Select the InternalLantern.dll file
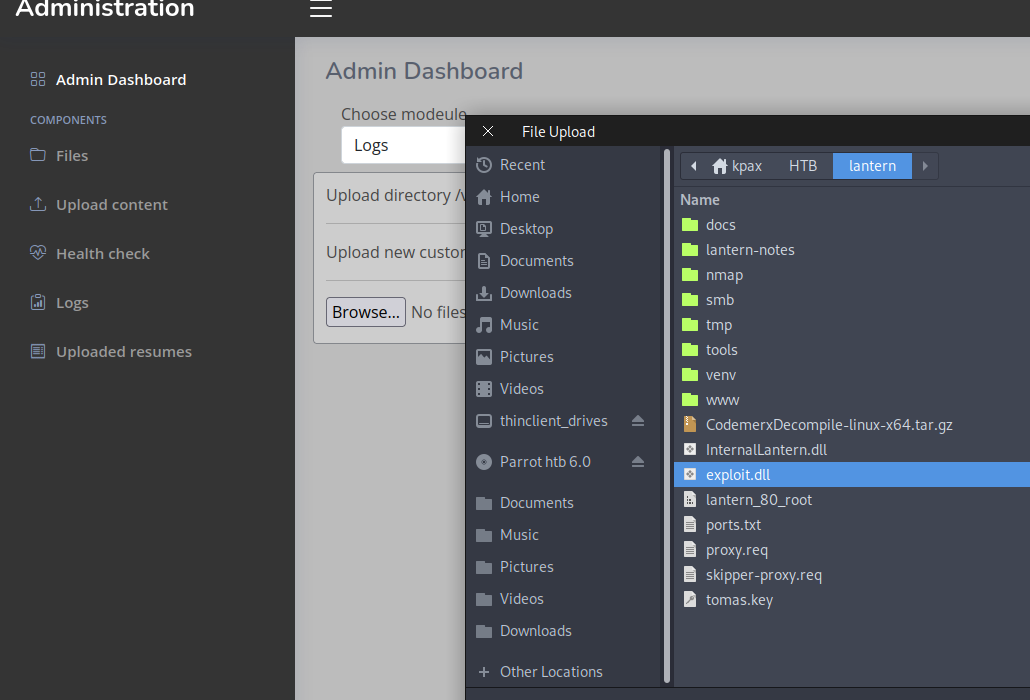 point(766,450)
